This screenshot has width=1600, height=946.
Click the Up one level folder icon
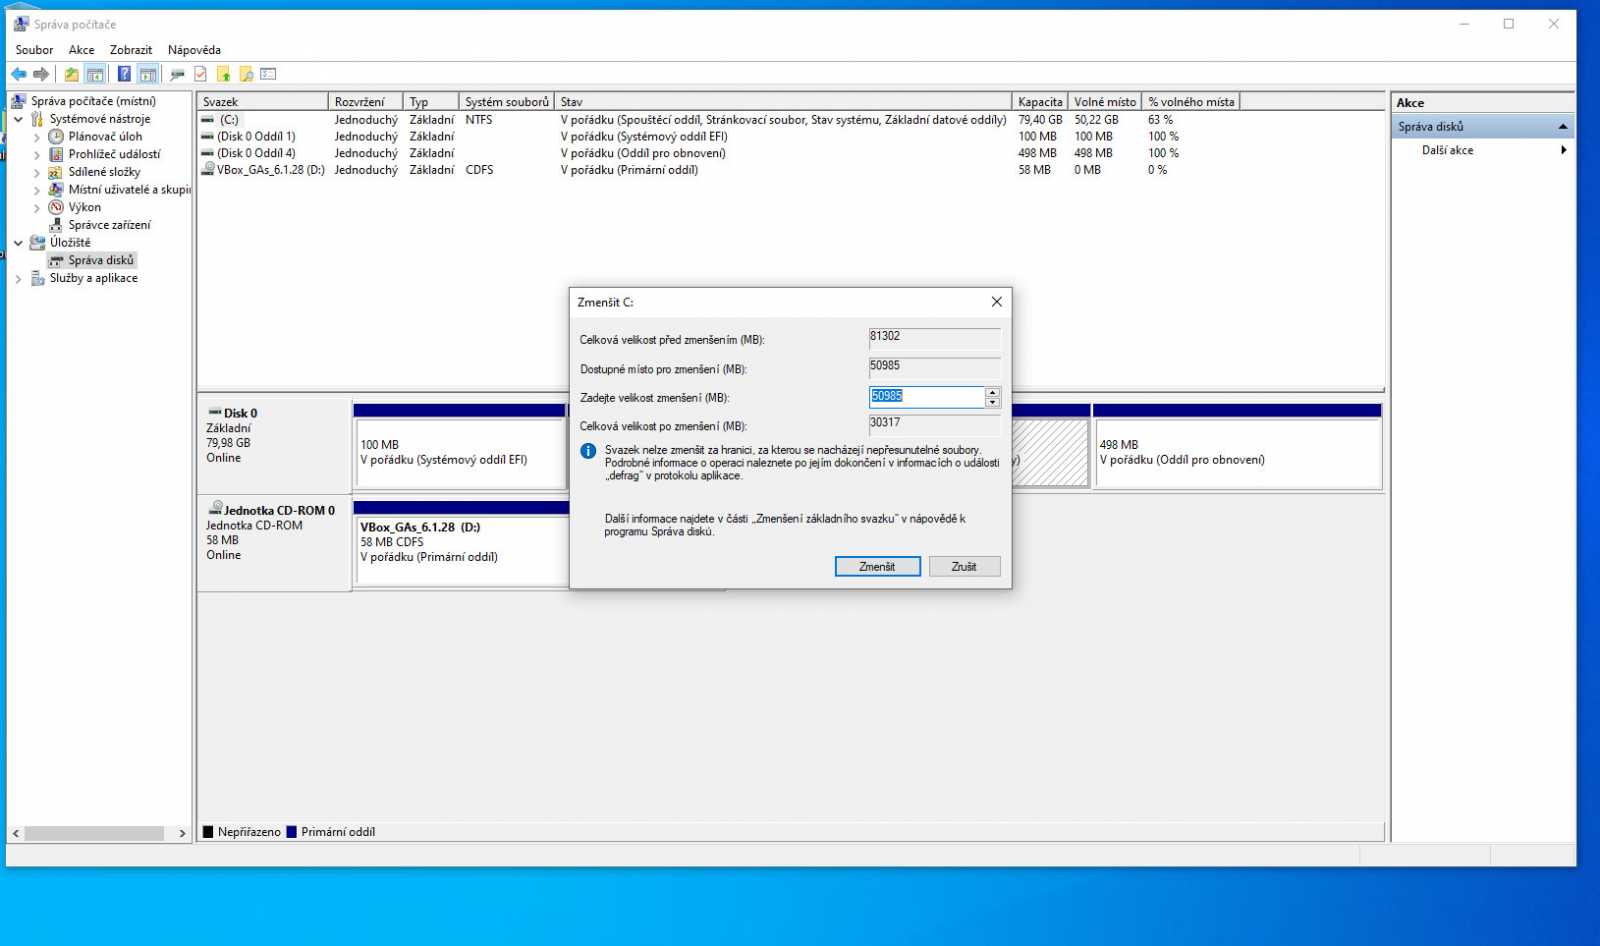pos(71,74)
